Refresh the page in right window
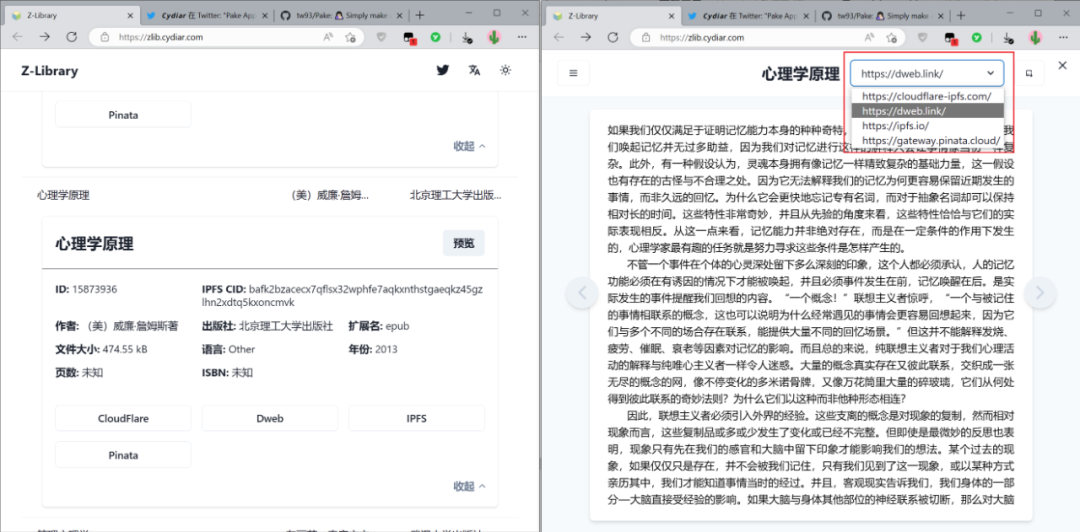 [612, 37]
